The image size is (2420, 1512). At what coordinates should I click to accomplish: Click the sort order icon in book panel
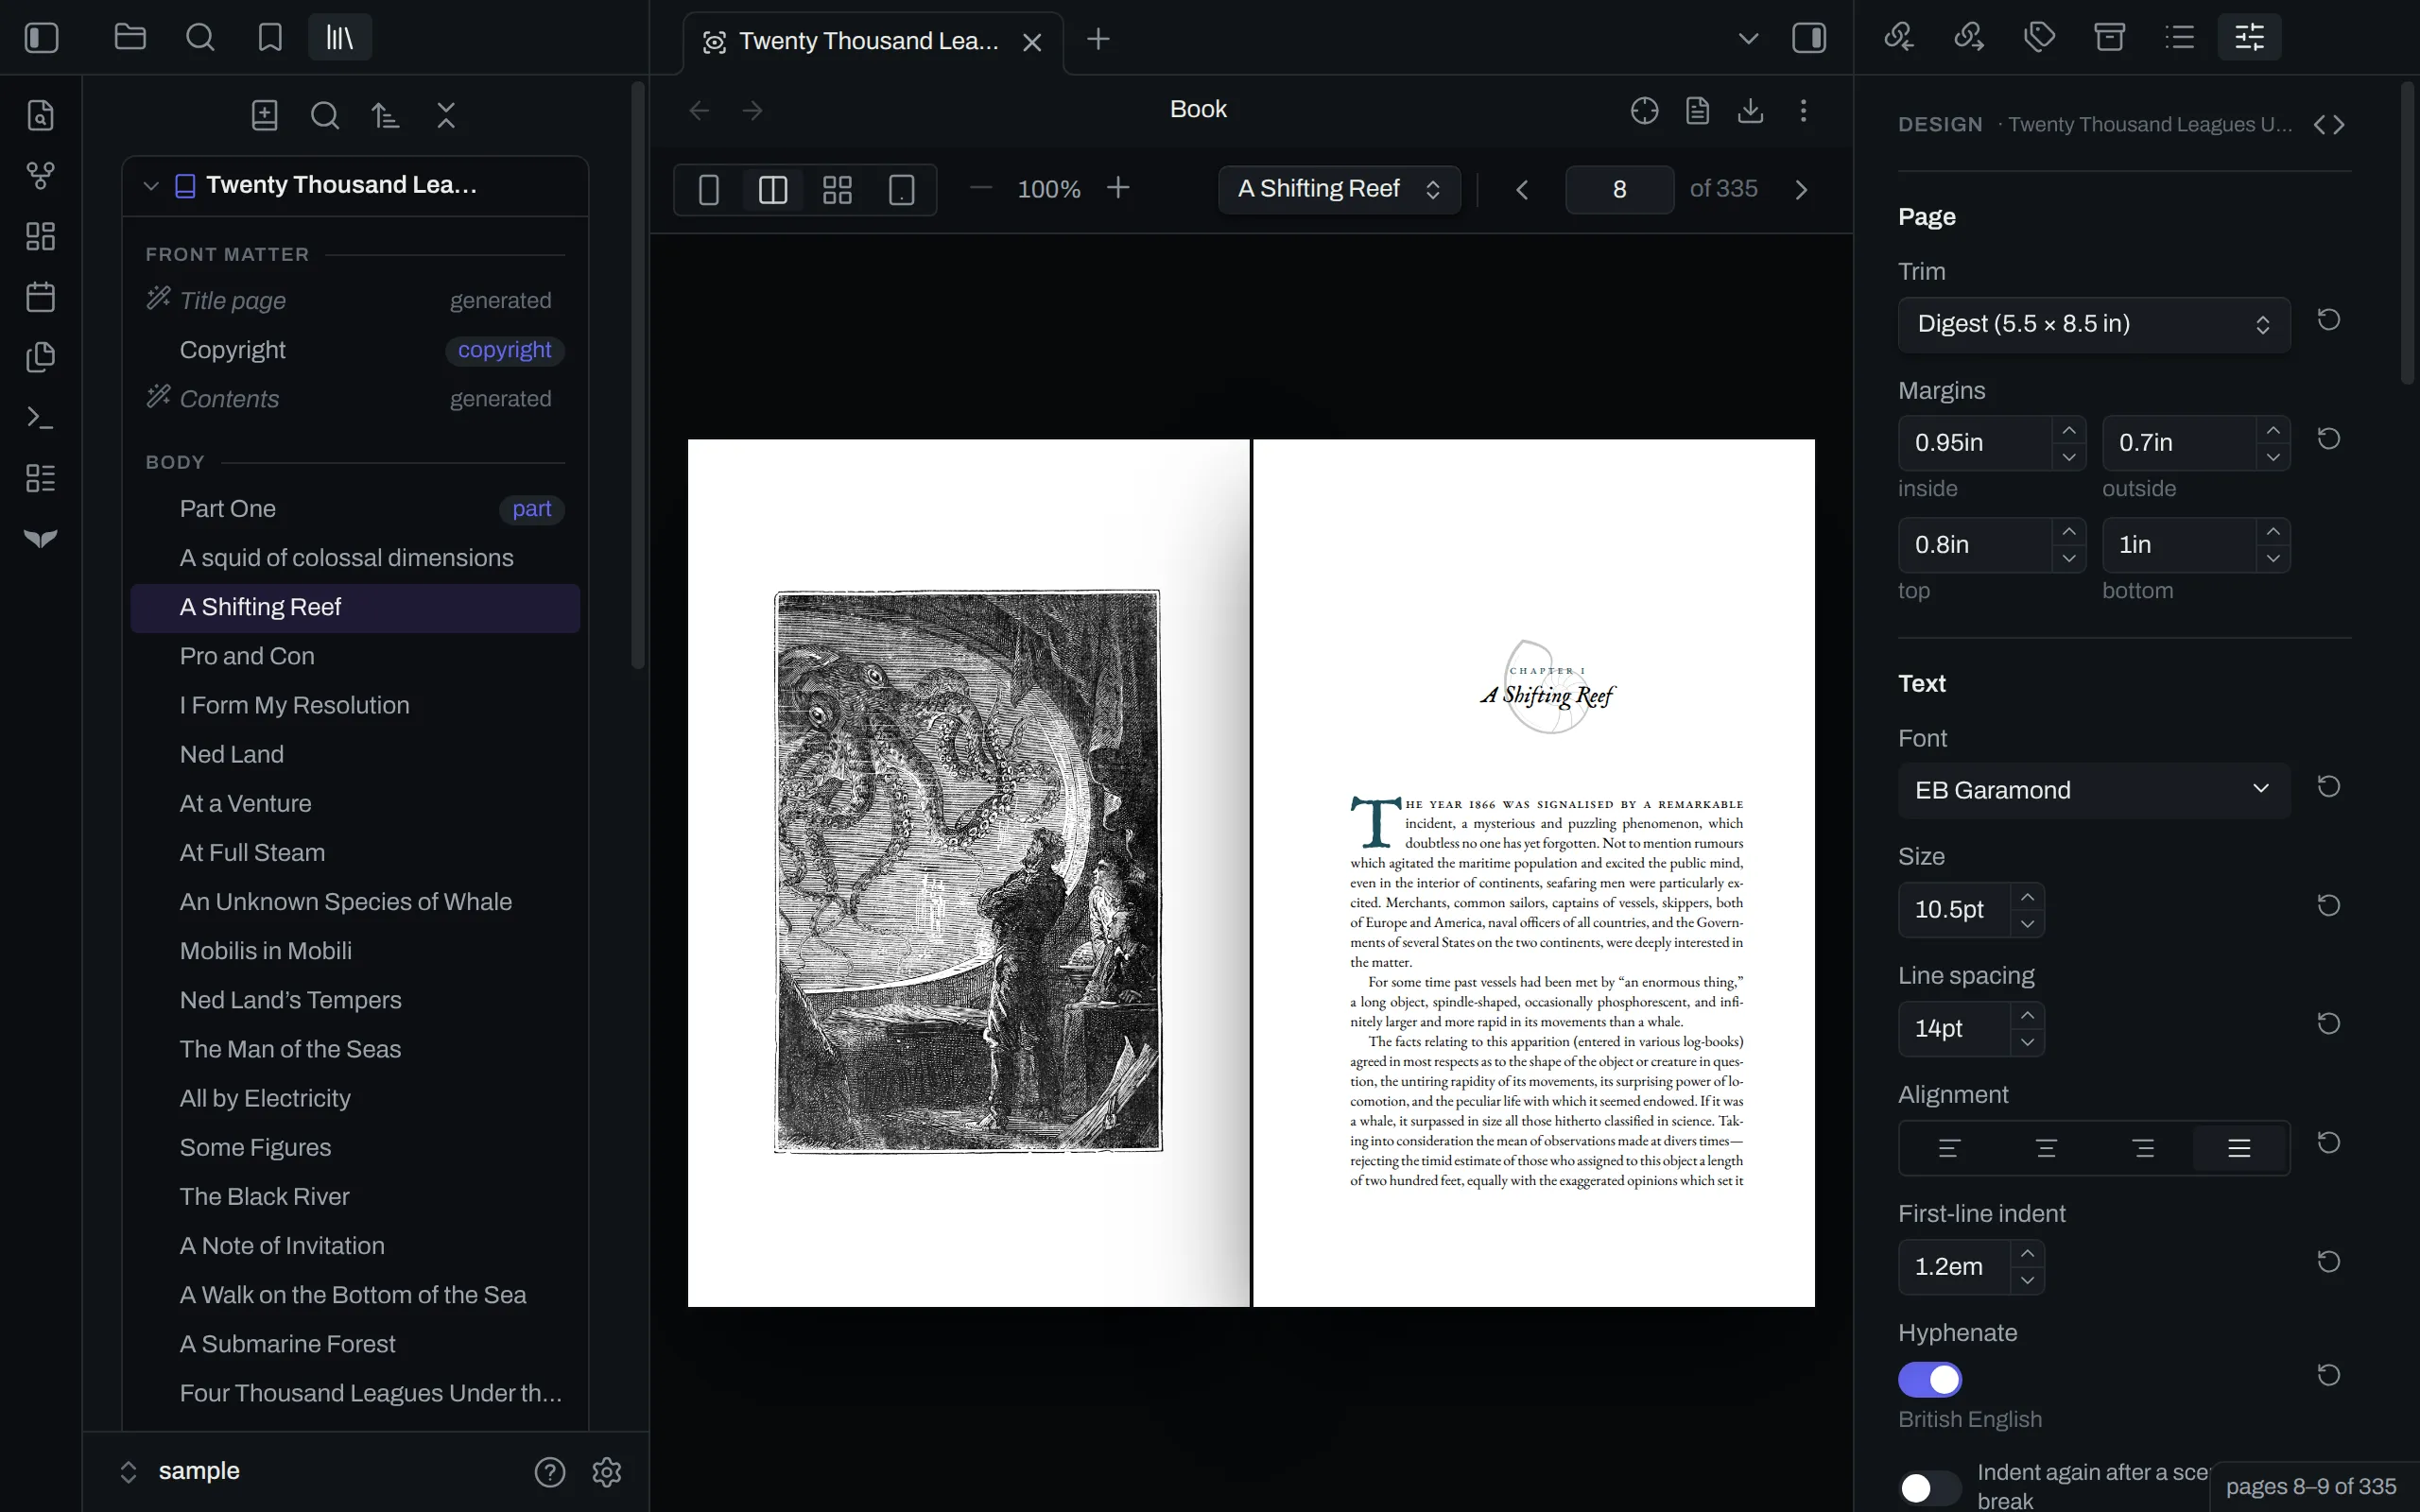pyautogui.click(x=385, y=116)
